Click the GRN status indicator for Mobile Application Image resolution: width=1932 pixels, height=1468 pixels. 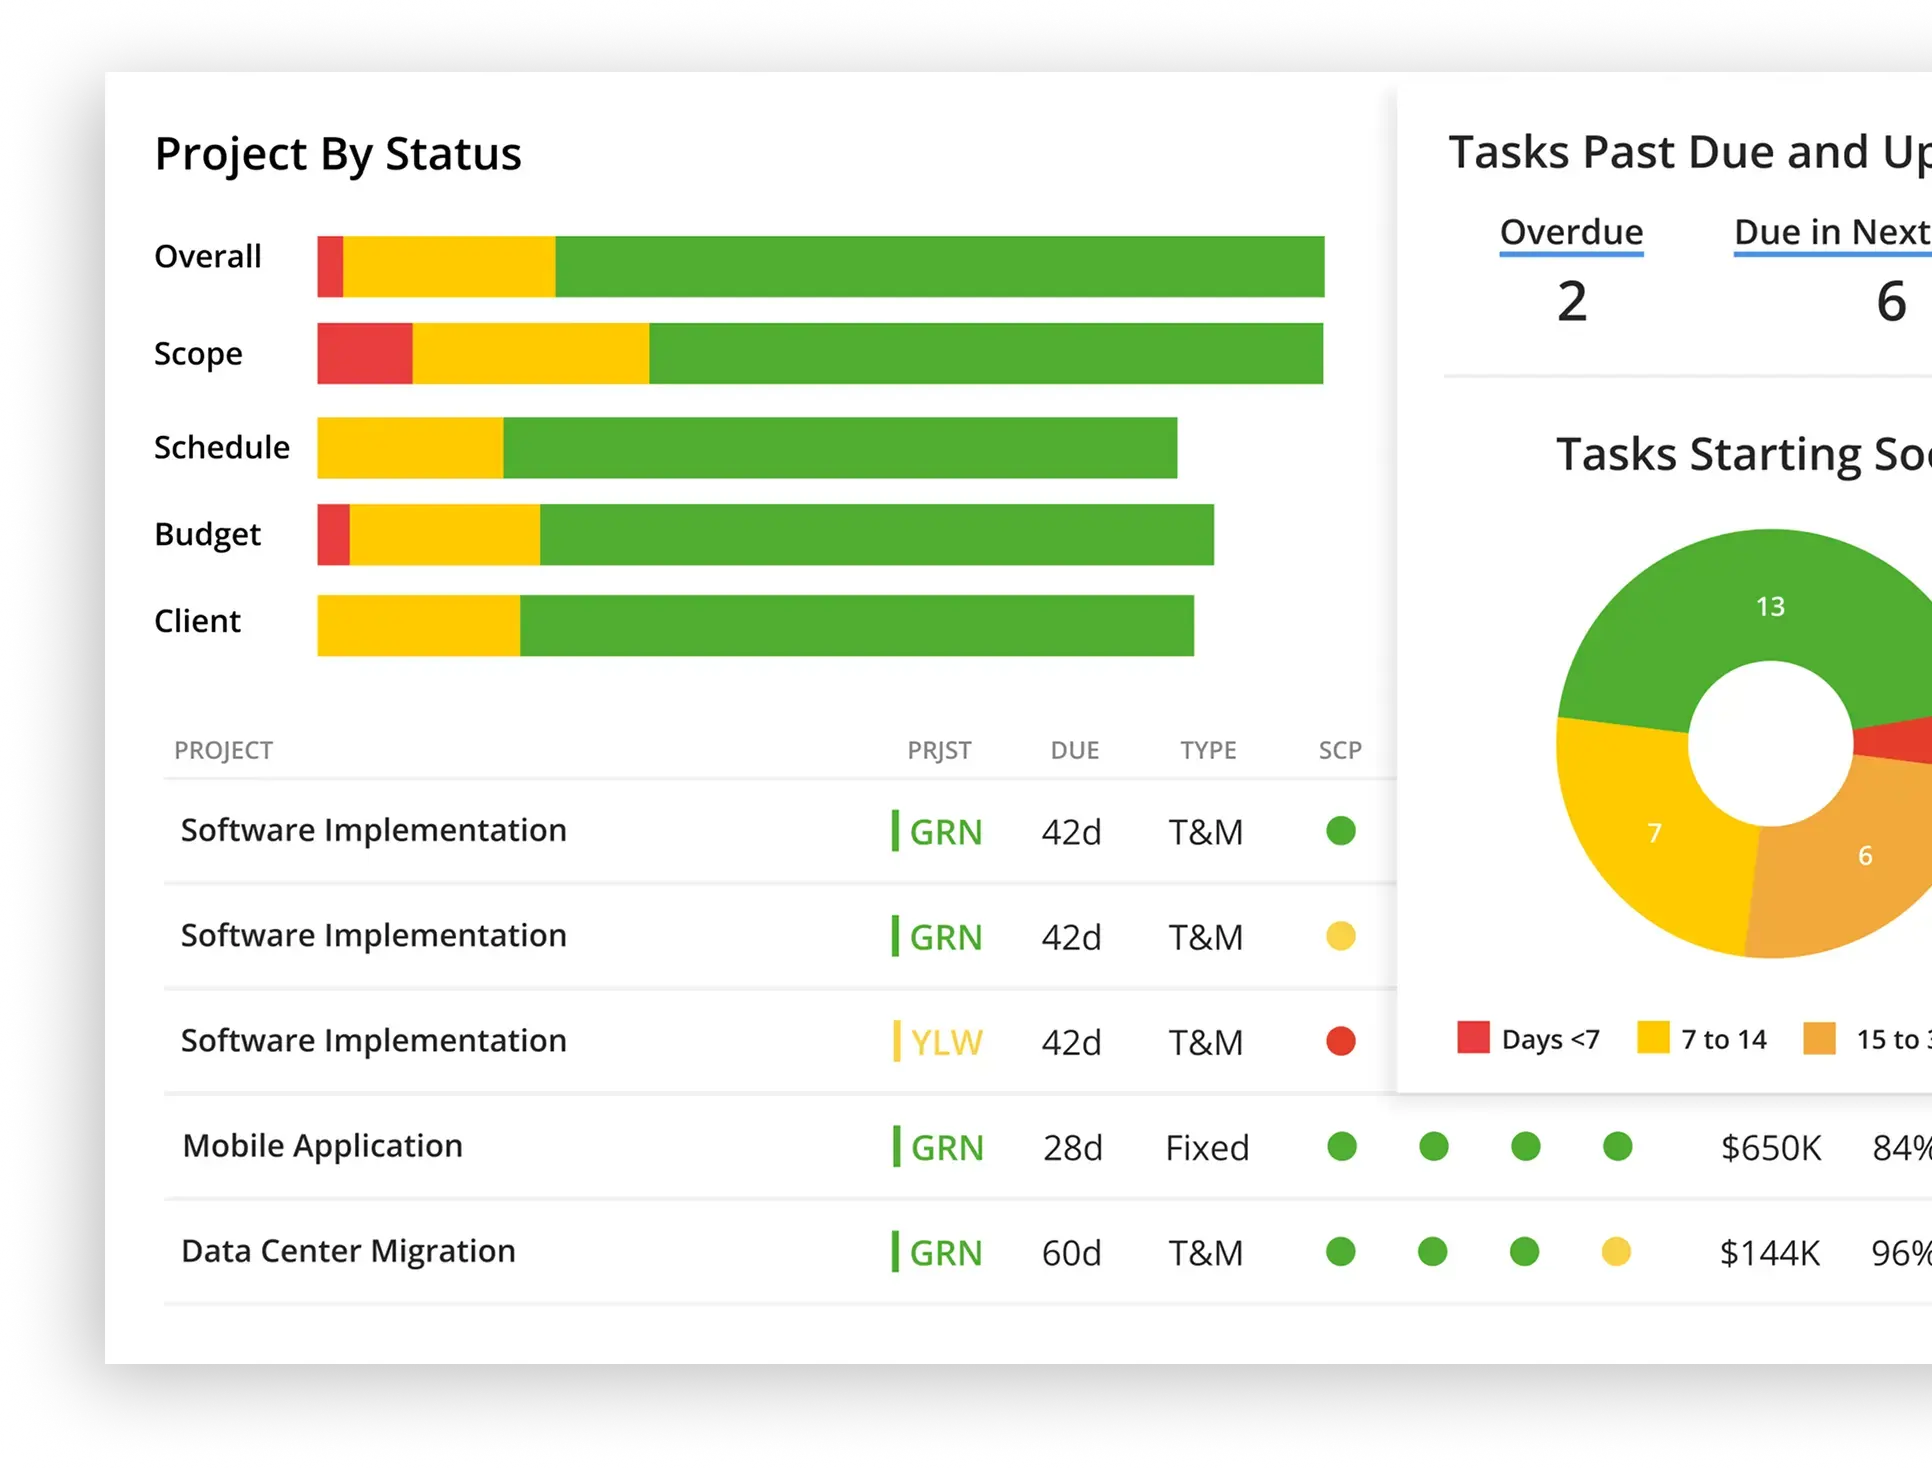click(938, 1147)
